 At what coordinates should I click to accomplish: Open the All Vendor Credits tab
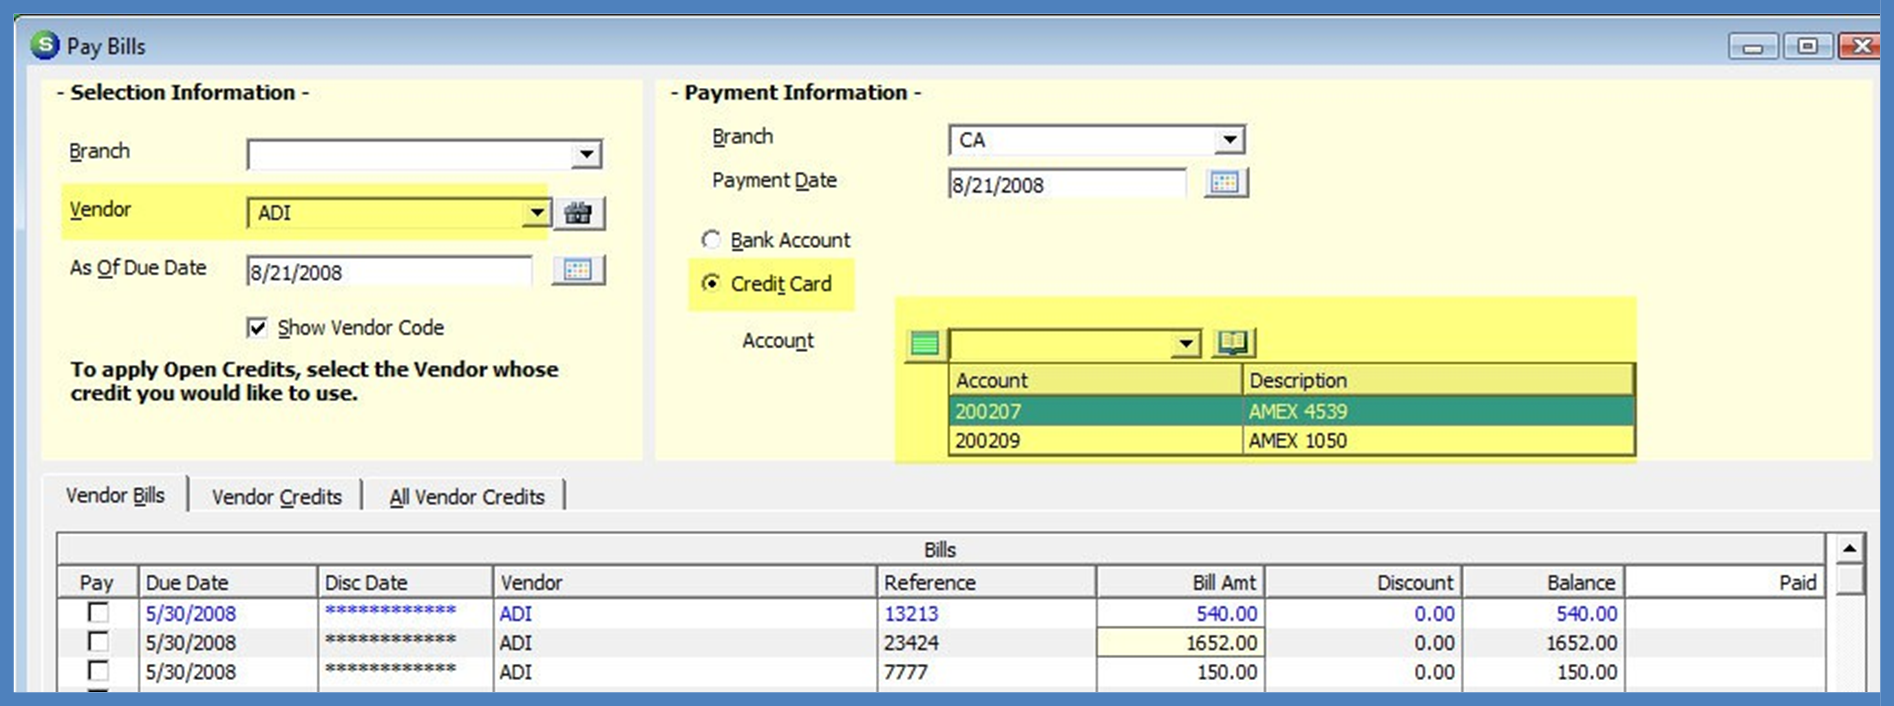[467, 497]
